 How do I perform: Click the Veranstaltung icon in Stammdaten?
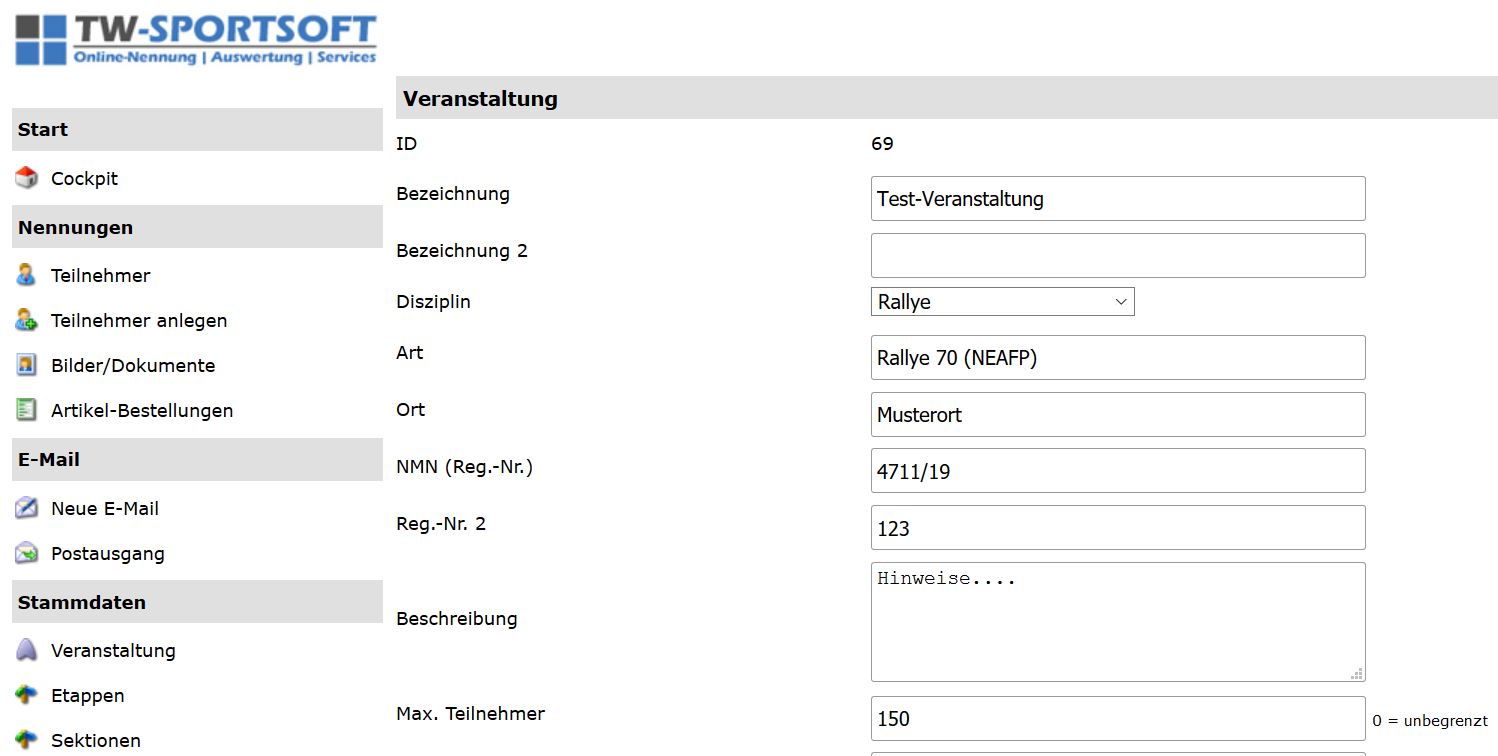(x=27, y=650)
